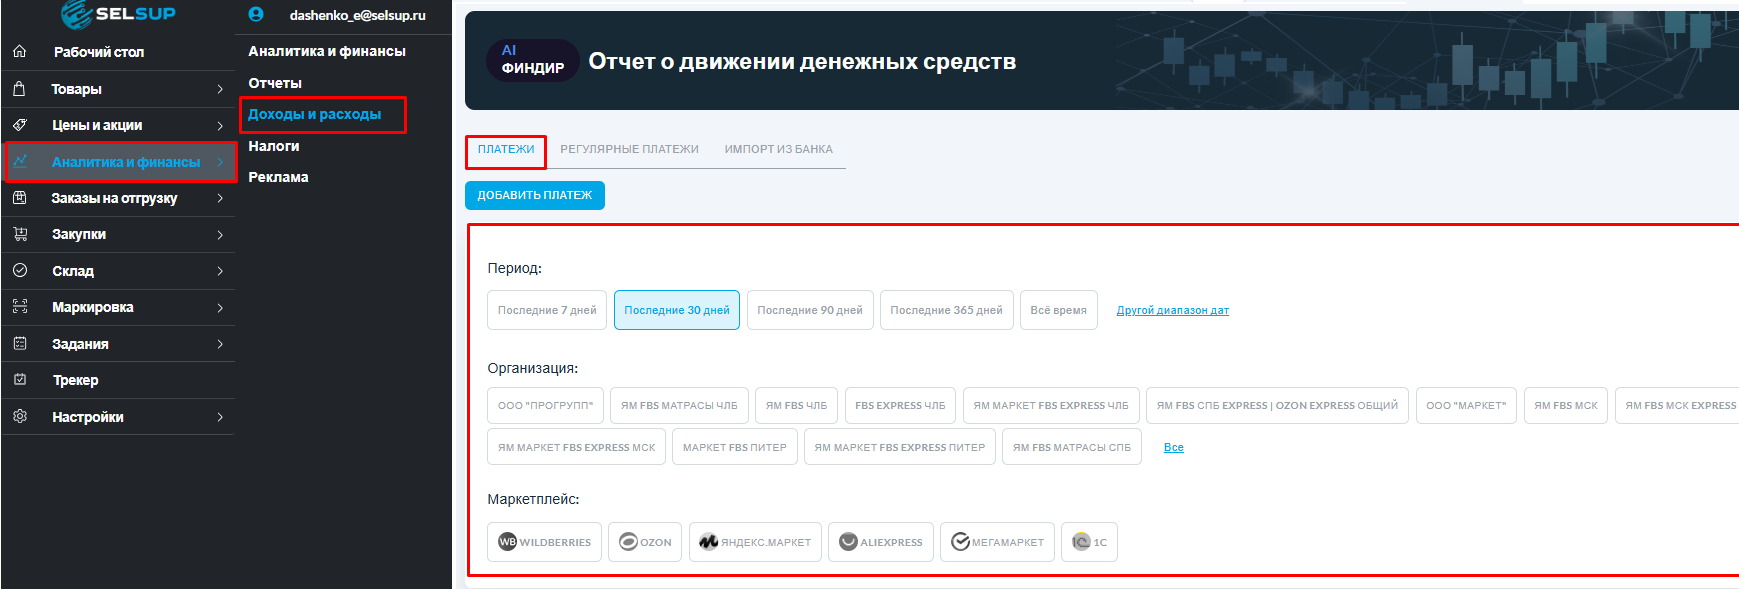Click the task list icon beside Задания
Viewport: 1739px width, 589px height.
click(x=20, y=343)
